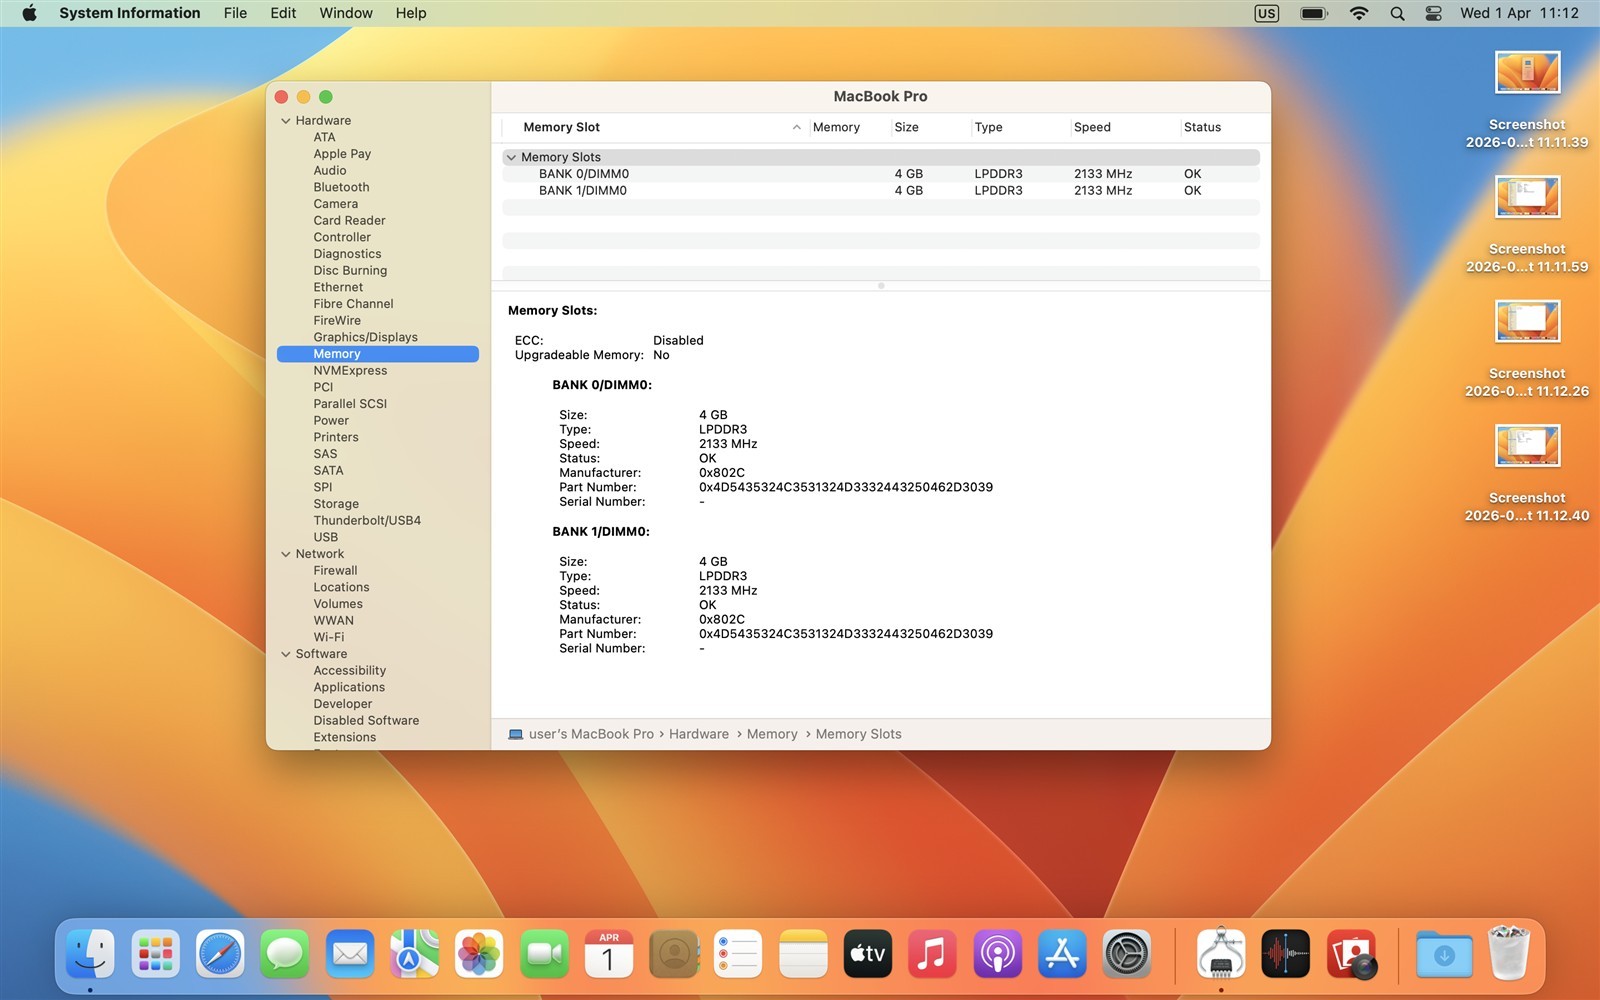The image size is (1600, 1000).
Task: Collapse the Network sidebar group
Action: coord(286,554)
